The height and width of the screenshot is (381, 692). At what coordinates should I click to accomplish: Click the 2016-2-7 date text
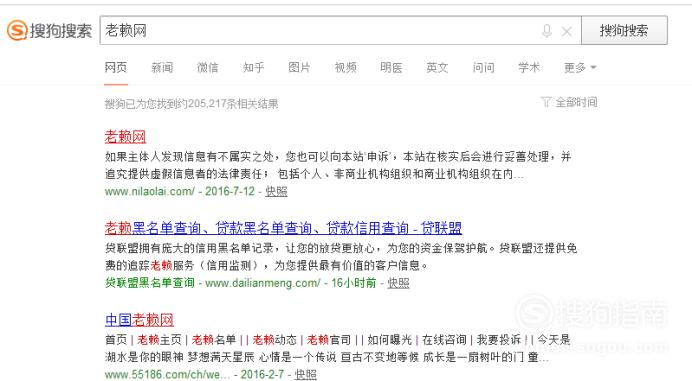pyautogui.click(x=262, y=374)
